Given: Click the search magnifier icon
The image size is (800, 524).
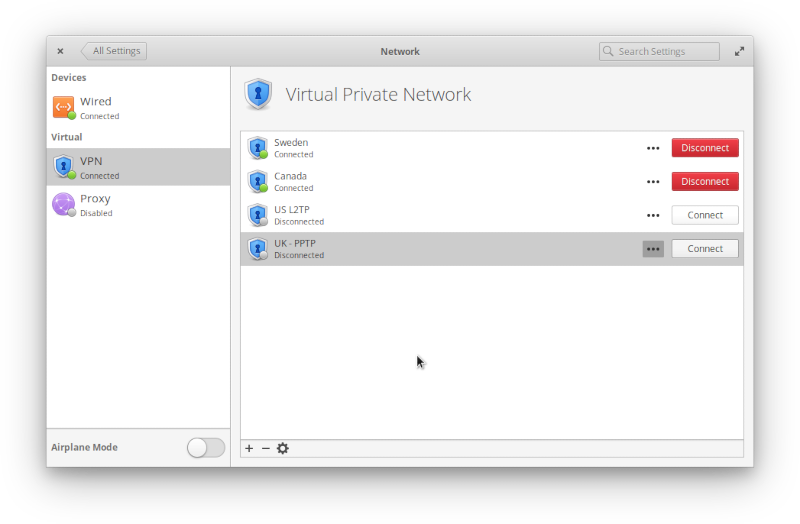Looking at the screenshot, I should (608, 51).
